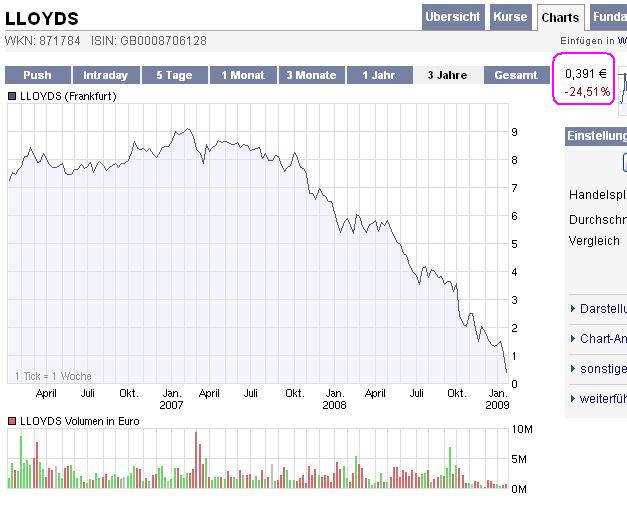Choose the 3 Monate time range
The height and width of the screenshot is (512, 627).
tap(312, 75)
